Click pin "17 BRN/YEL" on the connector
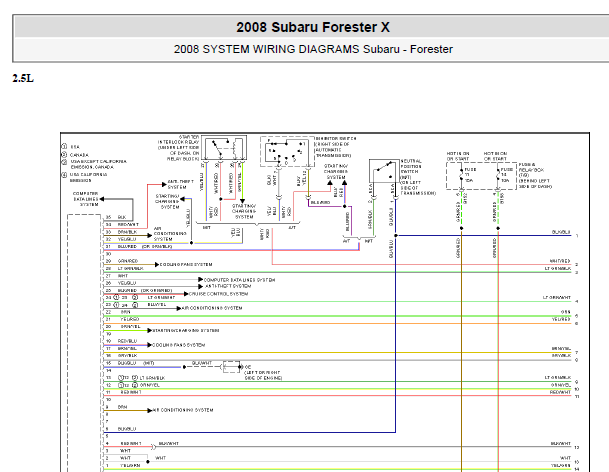This screenshot has width=609, height=472. 122,348
